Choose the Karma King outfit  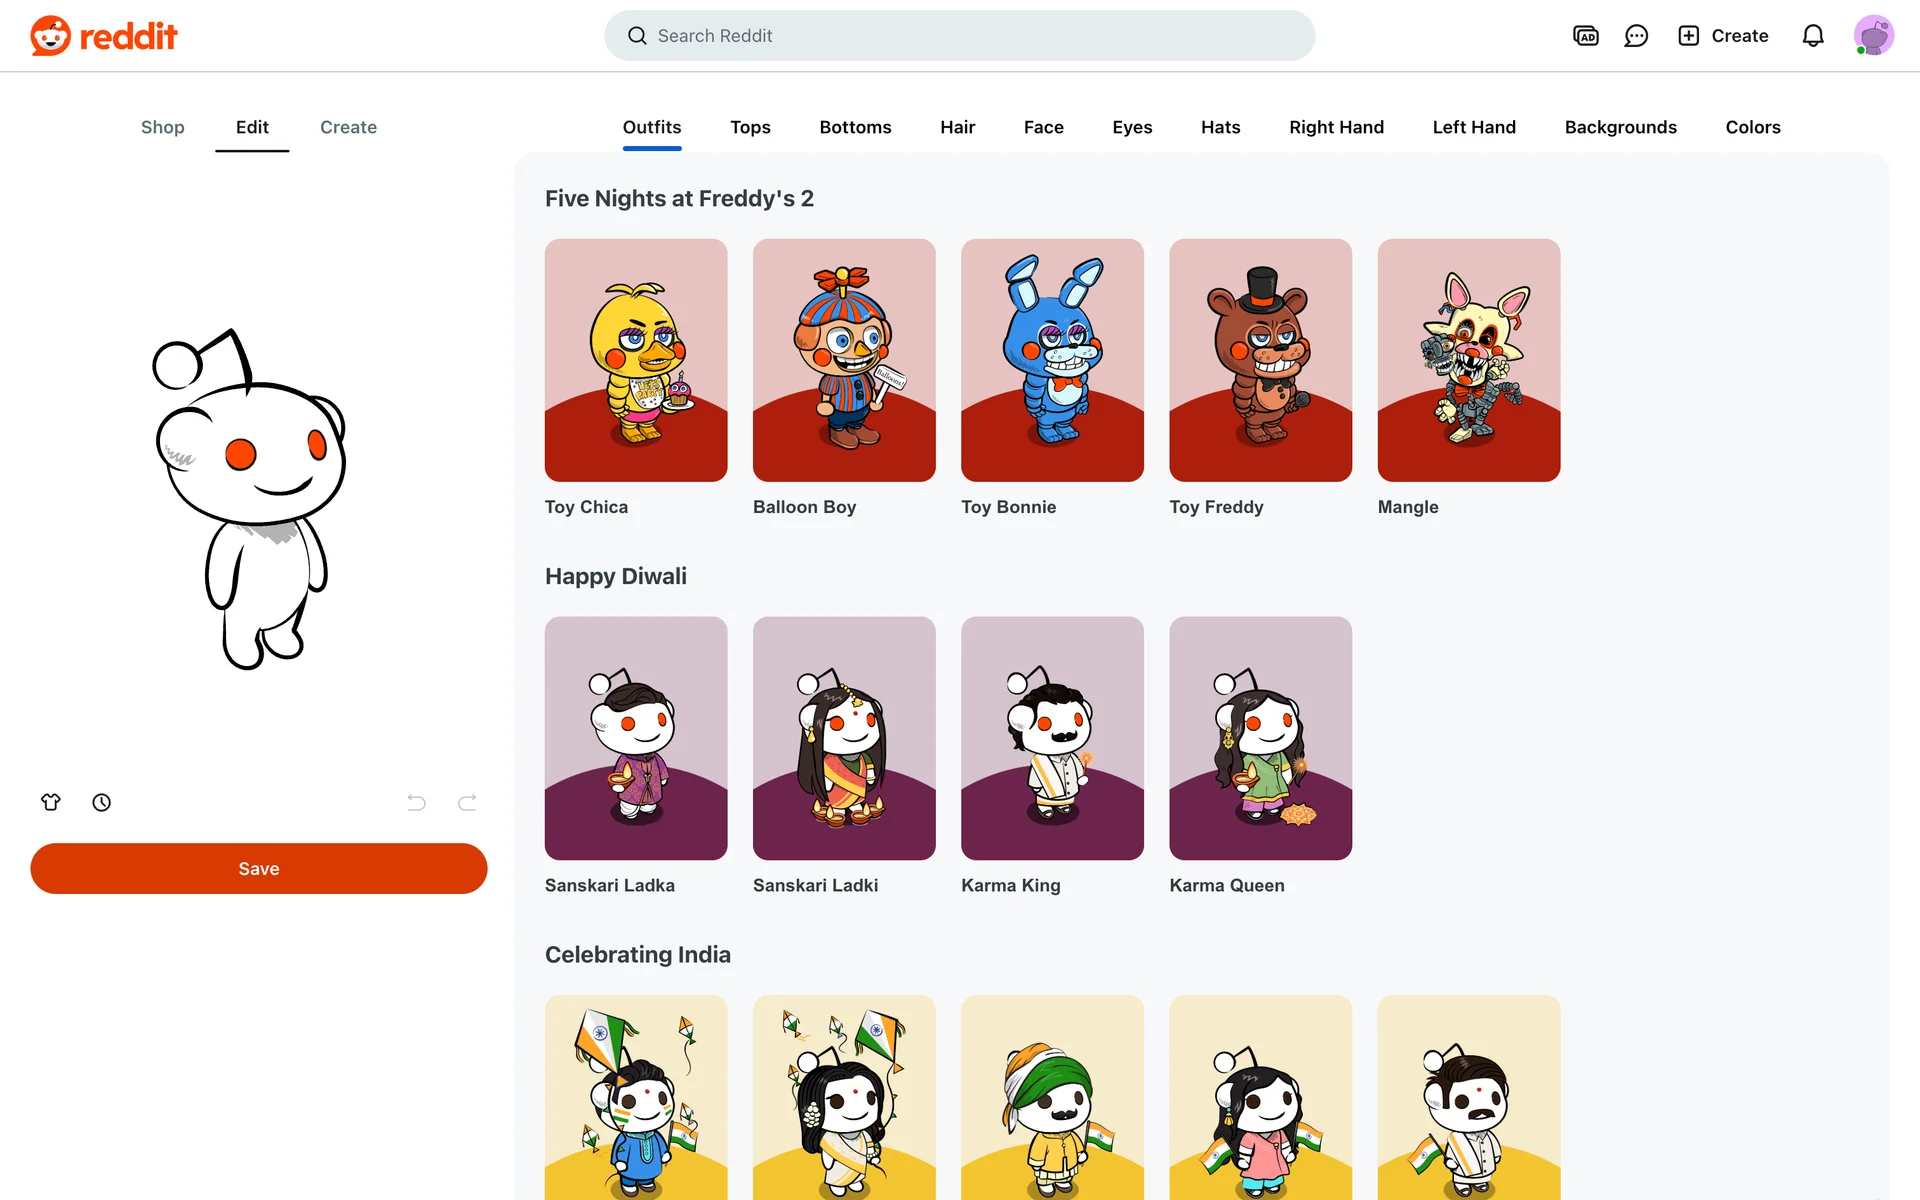[1052, 738]
